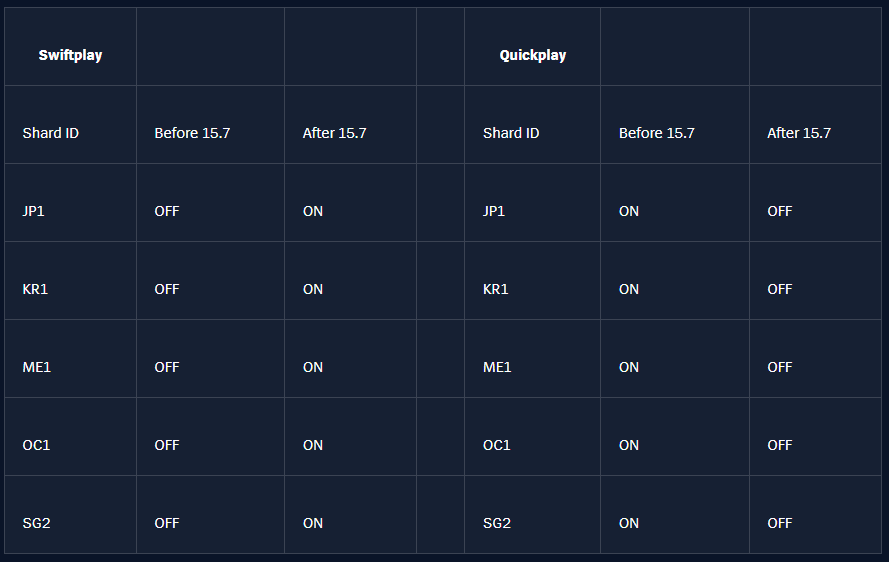This screenshot has width=889, height=562.
Task: Click the ON value for Swiftplay SG2
Action: click(x=313, y=523)
